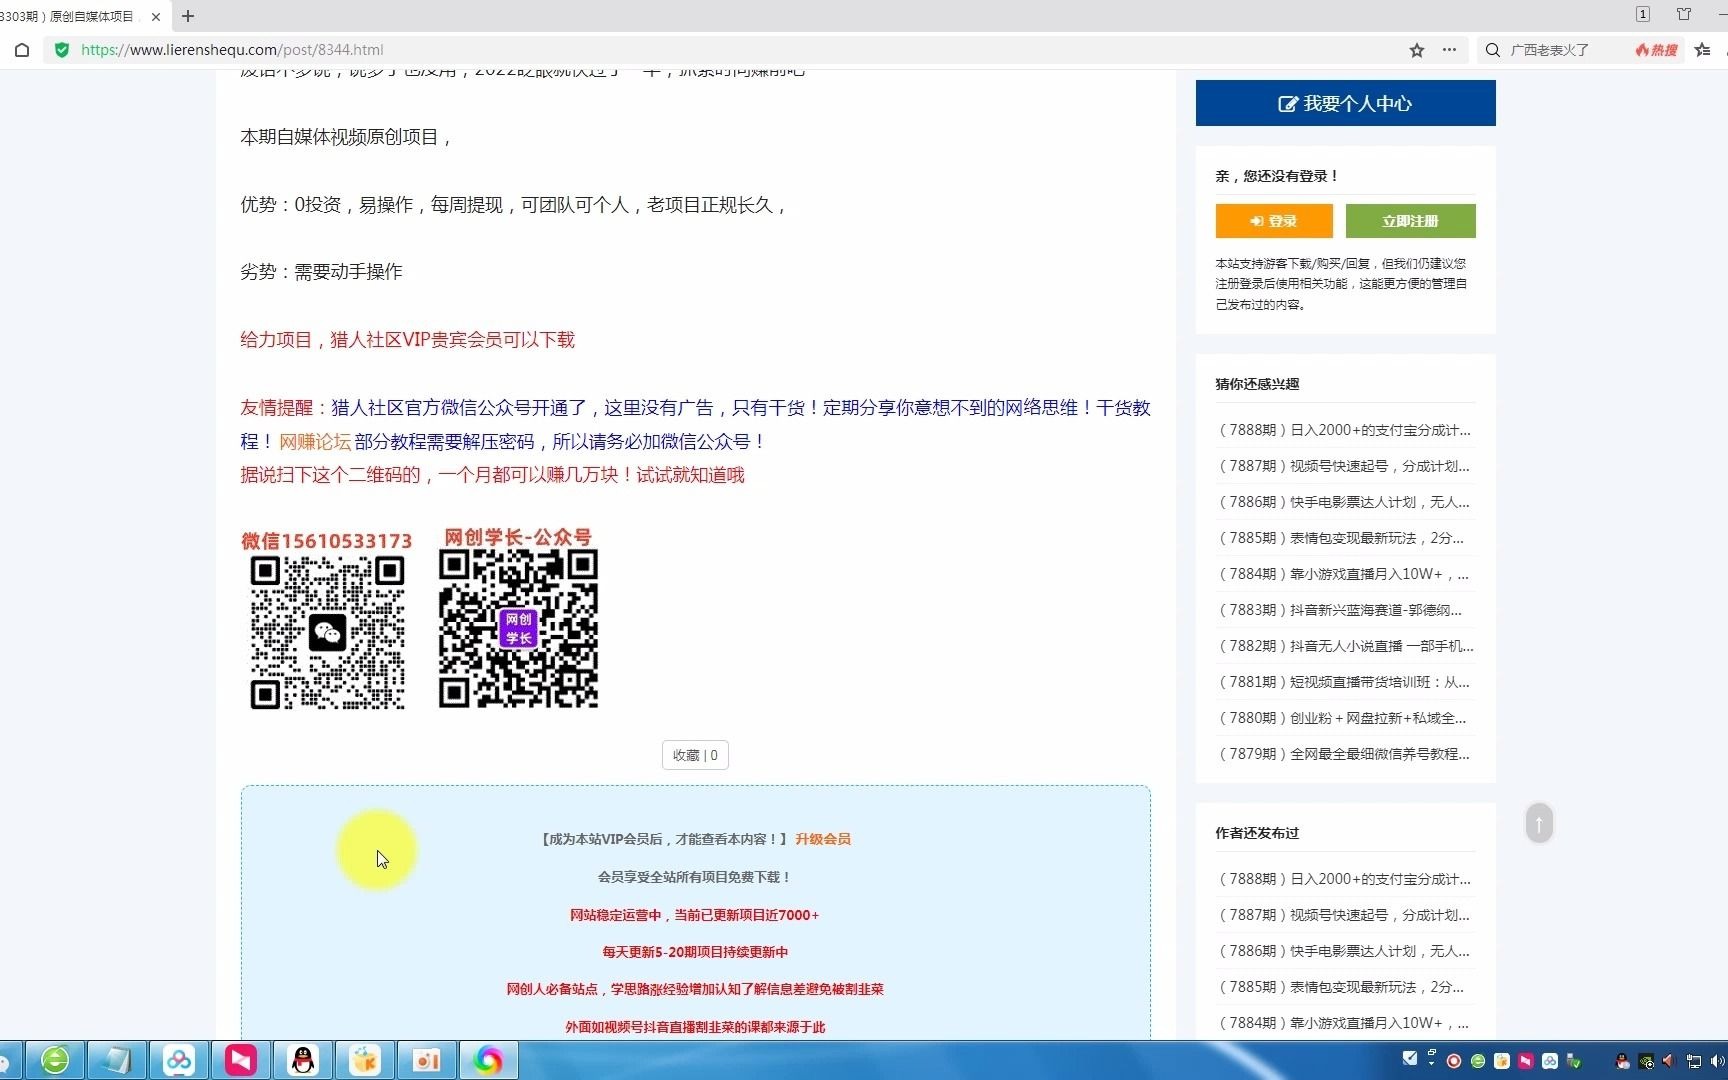Open 360 browser from the taskbar

pyautogui.click(x=55, y=1060)
